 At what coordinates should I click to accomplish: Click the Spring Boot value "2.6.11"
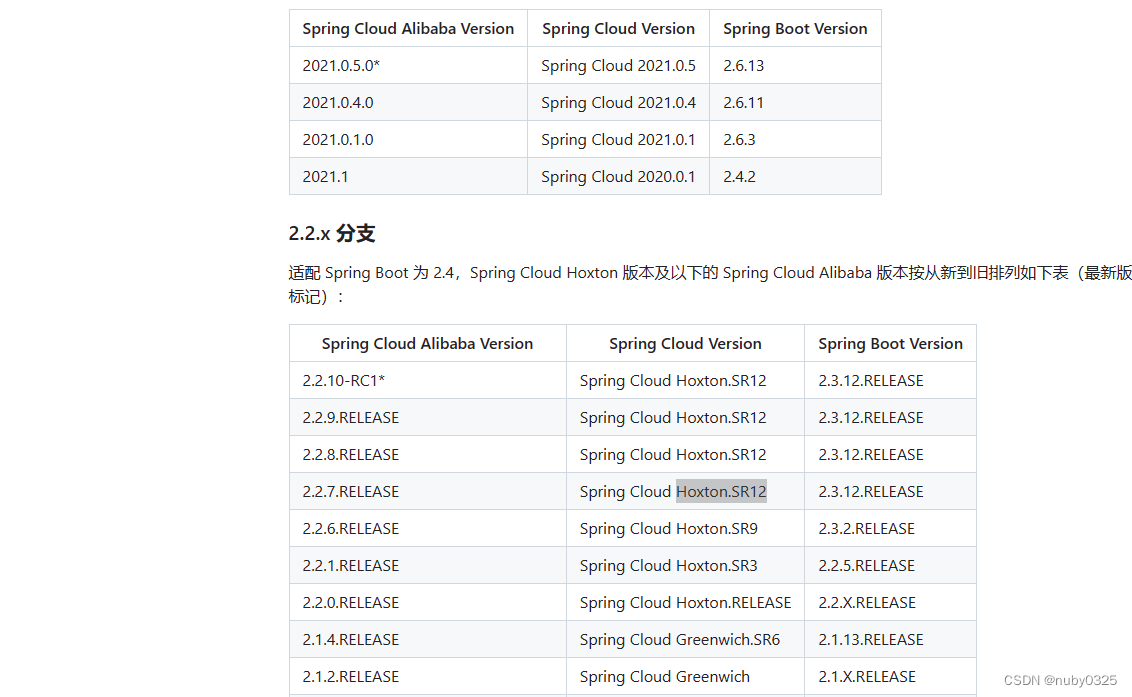pos(743,103)
